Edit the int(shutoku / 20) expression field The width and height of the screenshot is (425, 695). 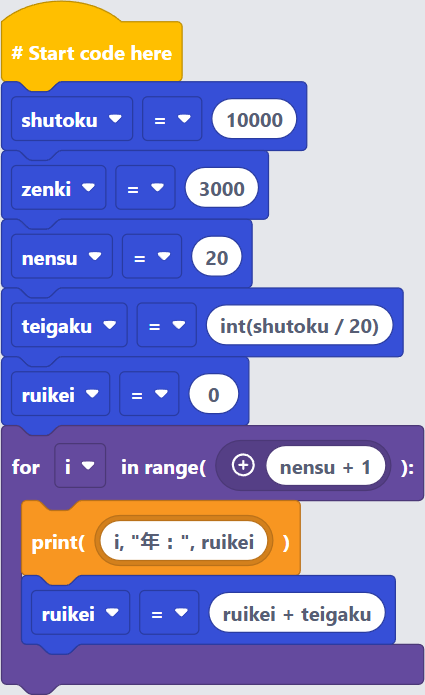coord(300,326)
